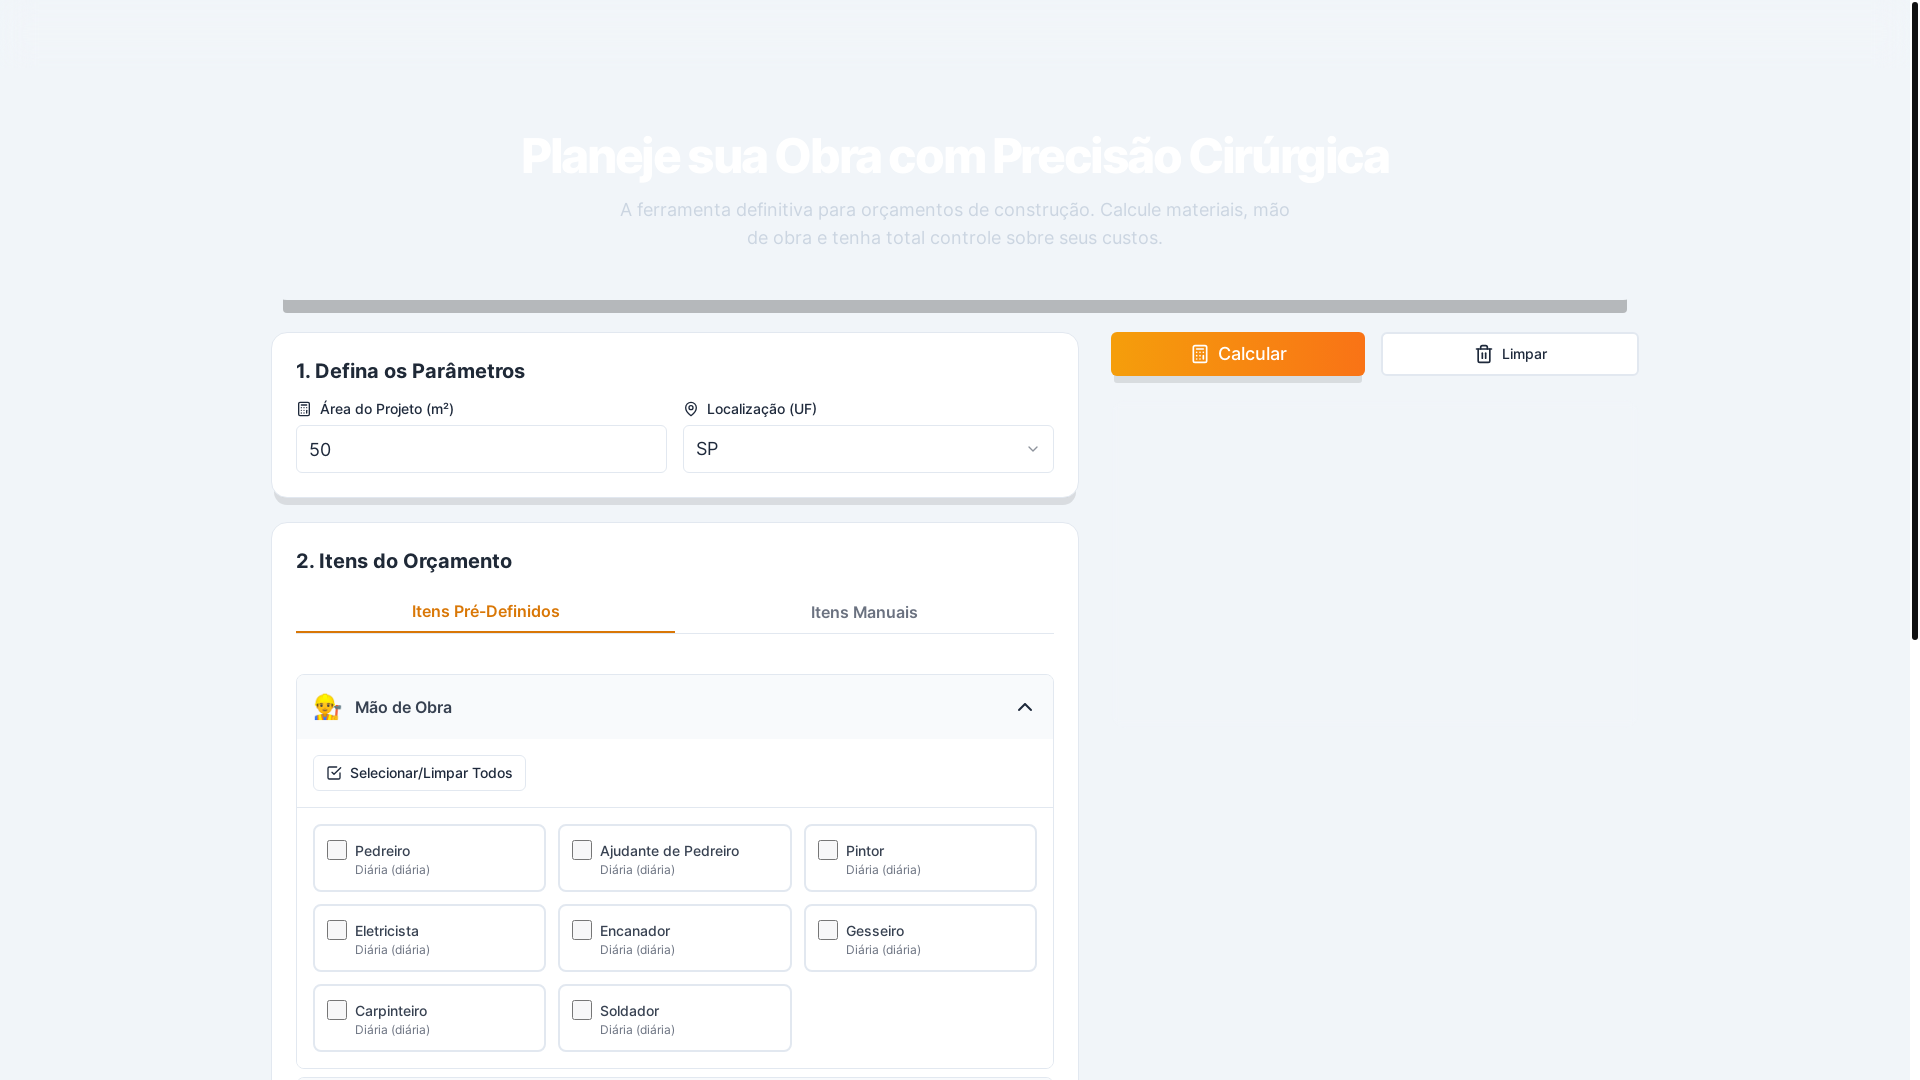
Task: Select the Encanador checkbox
Action: [582, 930]
